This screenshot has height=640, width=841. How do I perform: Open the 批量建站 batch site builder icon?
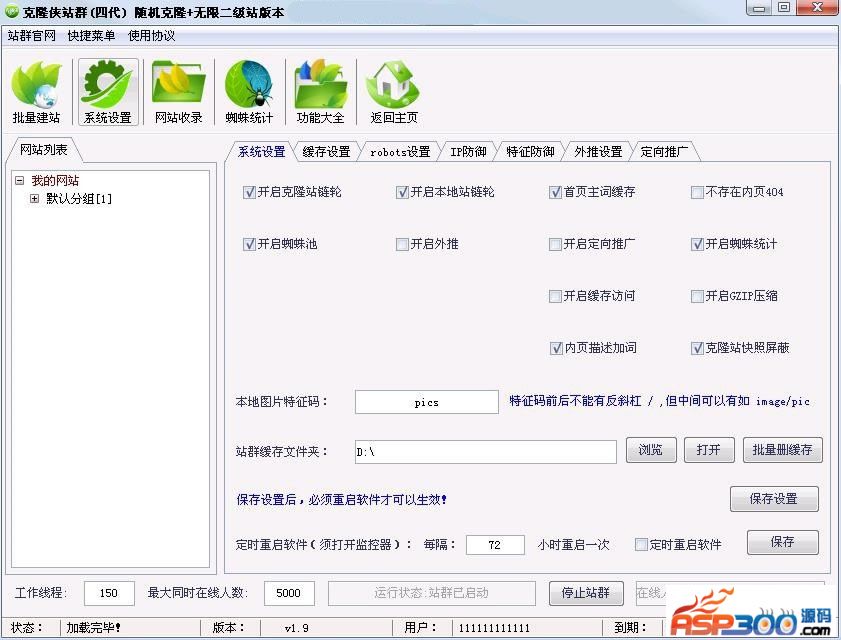tap(36, 92)
